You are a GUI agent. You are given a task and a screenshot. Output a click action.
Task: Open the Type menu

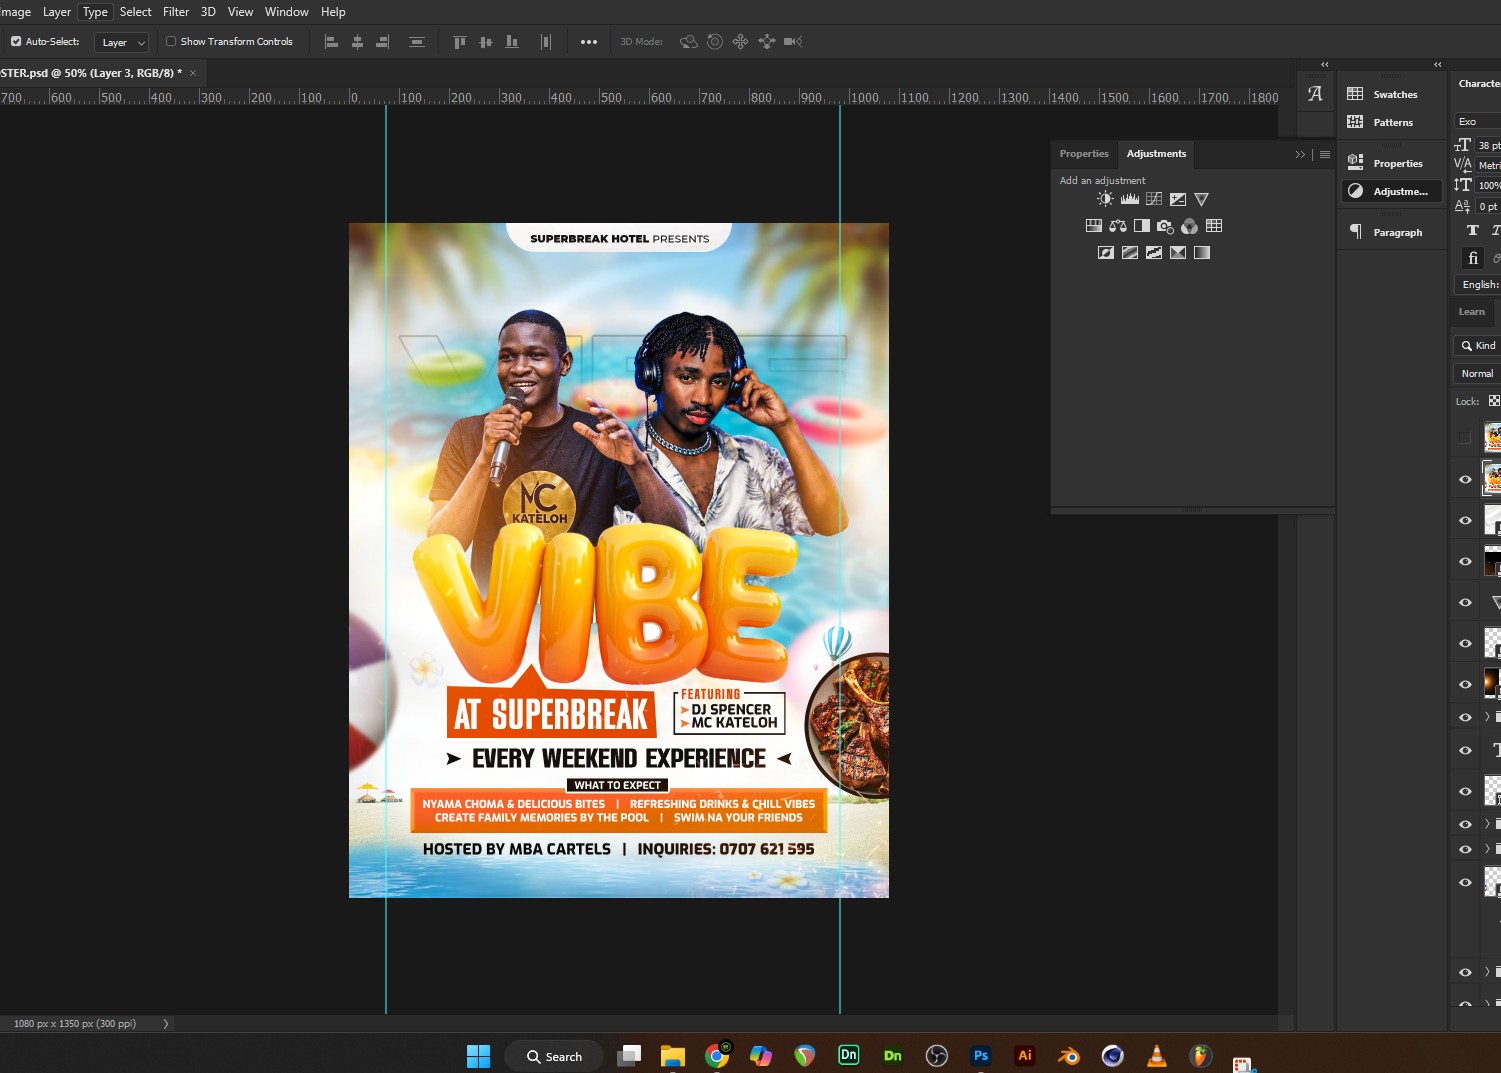[95, 12]
